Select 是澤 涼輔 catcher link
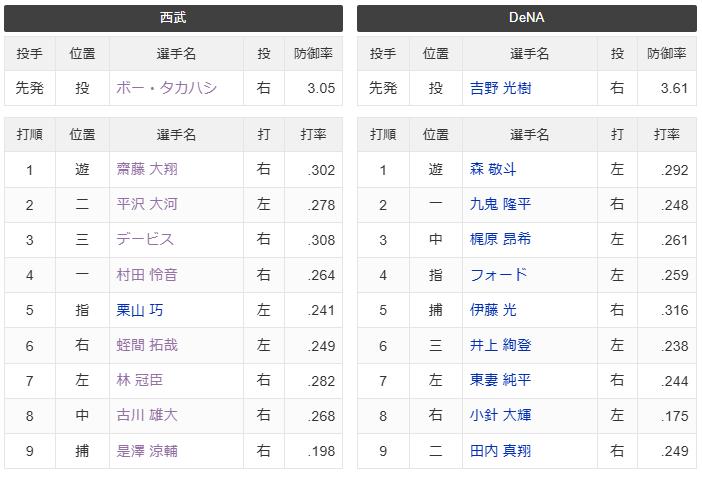Image resolution: width=702 pixels, height=478 pixels. [147, 451]
